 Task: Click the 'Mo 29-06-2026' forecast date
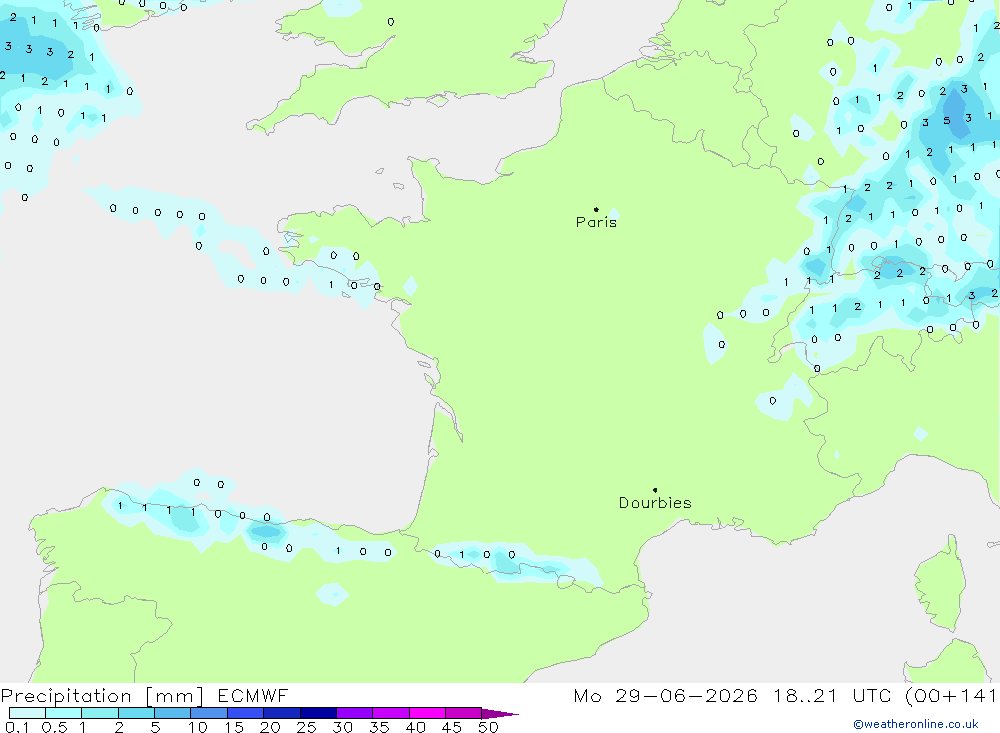pos(665,695)
